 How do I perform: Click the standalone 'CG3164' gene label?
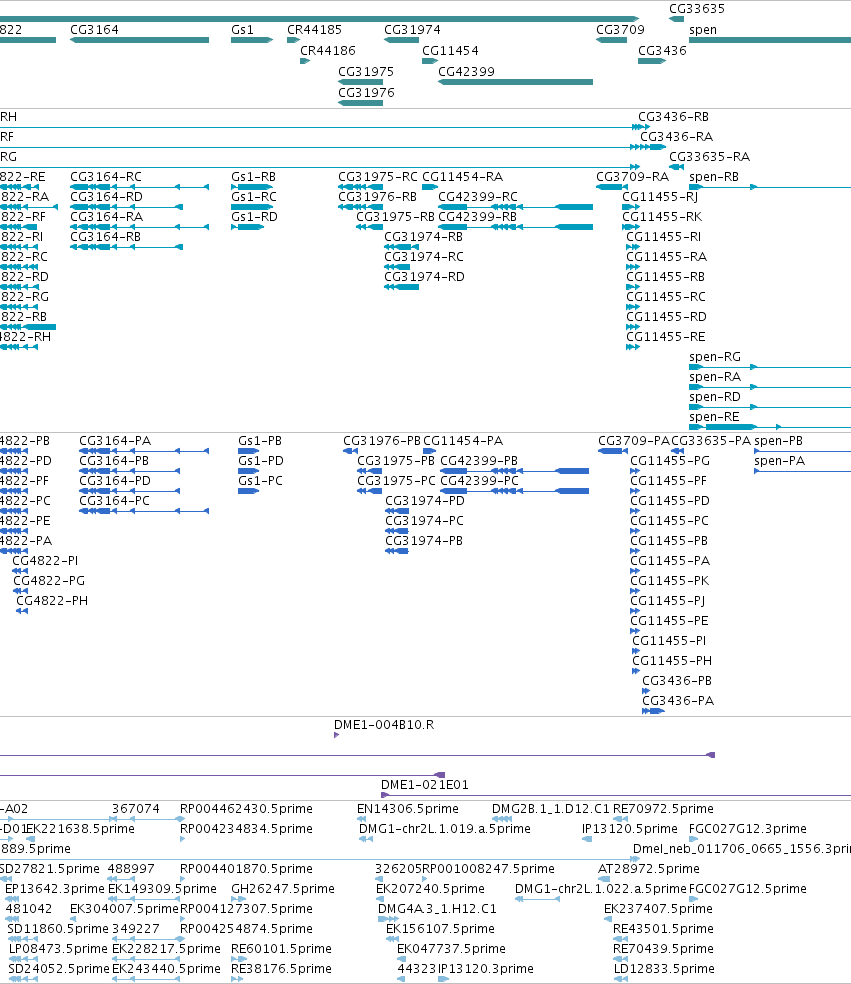[94, 30]
